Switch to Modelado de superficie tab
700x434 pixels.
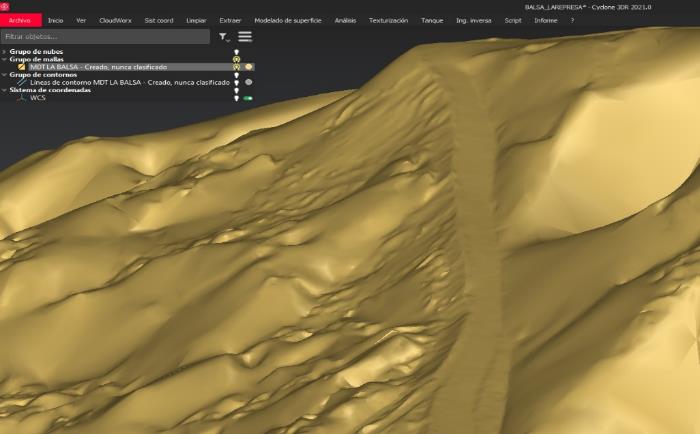tap(288, 20)
